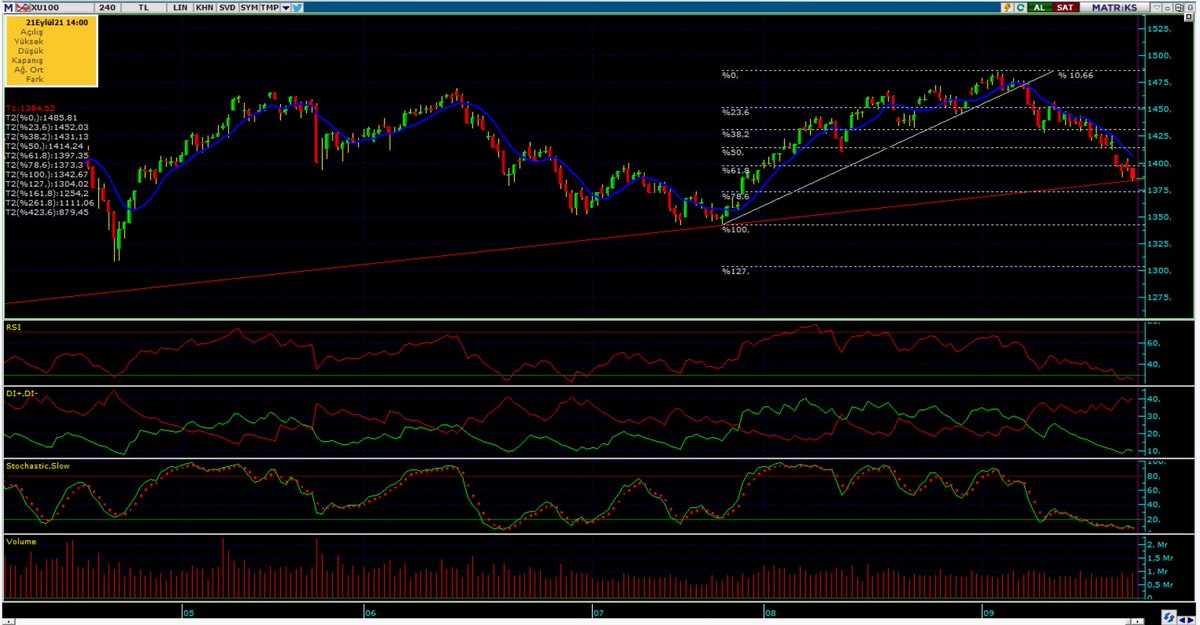This screenshot has width=1200, height=625.
Task: Click the RSI indicator label
Action: [x=13, y=326]
